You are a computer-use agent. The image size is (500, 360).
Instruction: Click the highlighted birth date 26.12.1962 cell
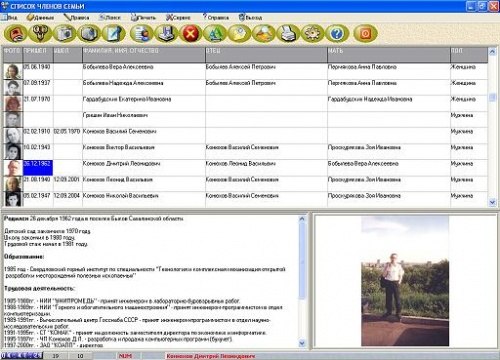click(x=38, y=168)
